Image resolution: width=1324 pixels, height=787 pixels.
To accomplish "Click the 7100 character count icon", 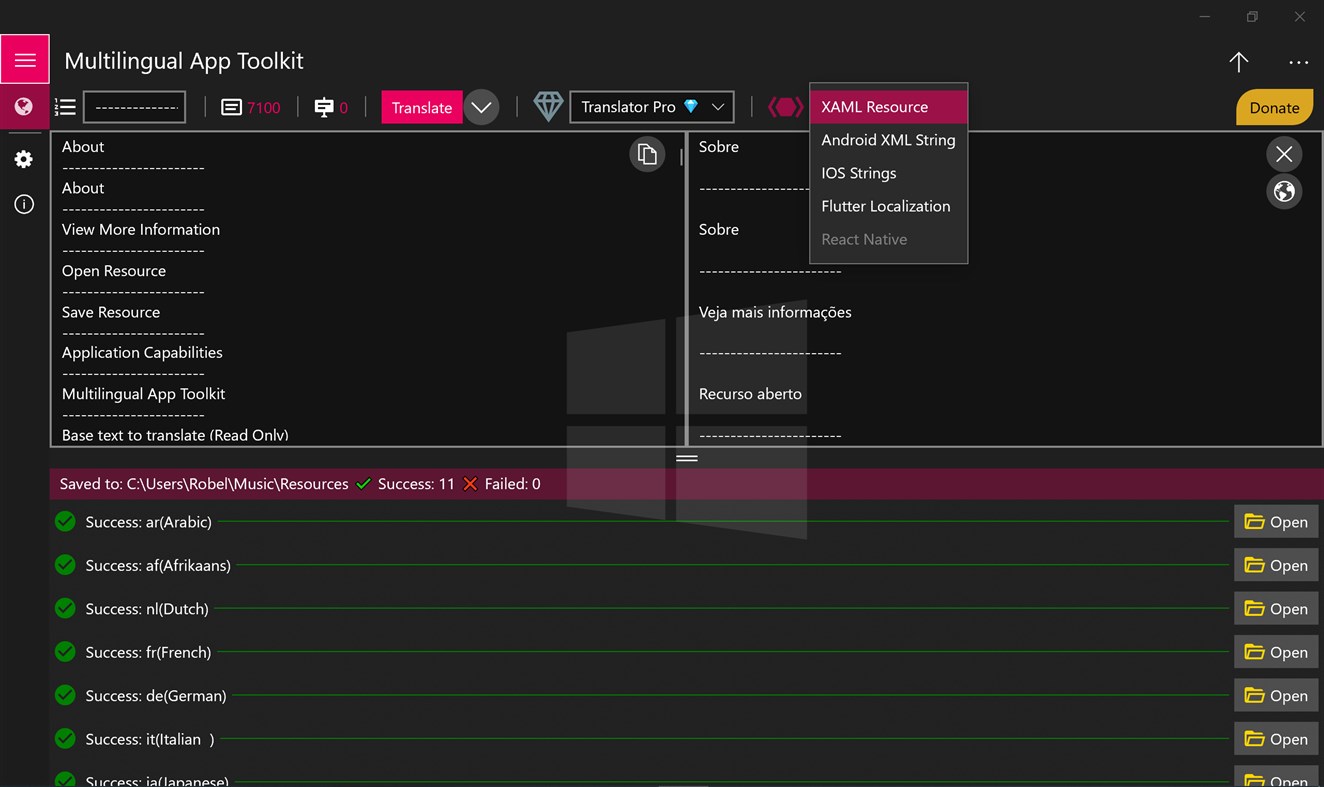I will coord(231,107).
